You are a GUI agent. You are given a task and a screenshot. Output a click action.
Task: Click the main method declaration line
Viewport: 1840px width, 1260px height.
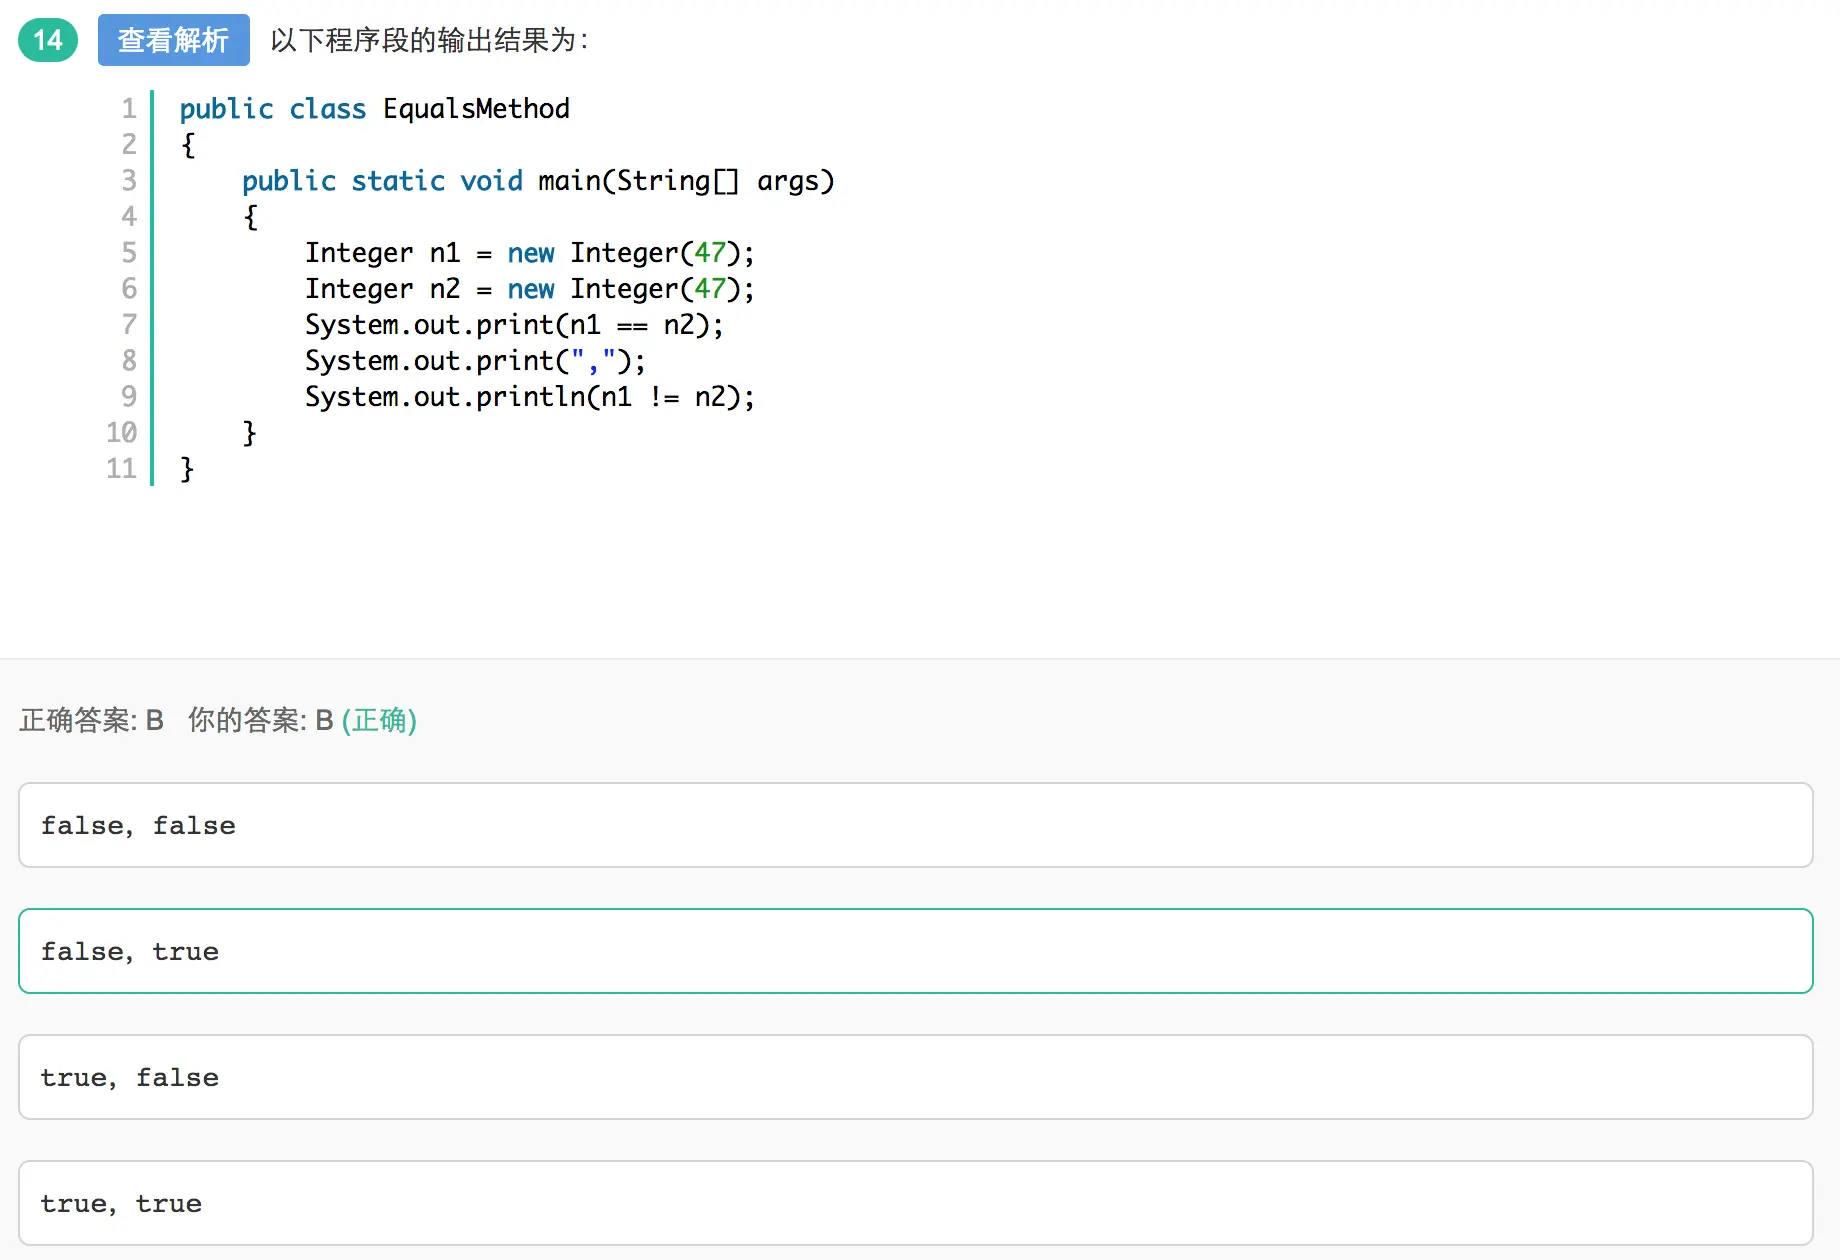tap(537, 181)
